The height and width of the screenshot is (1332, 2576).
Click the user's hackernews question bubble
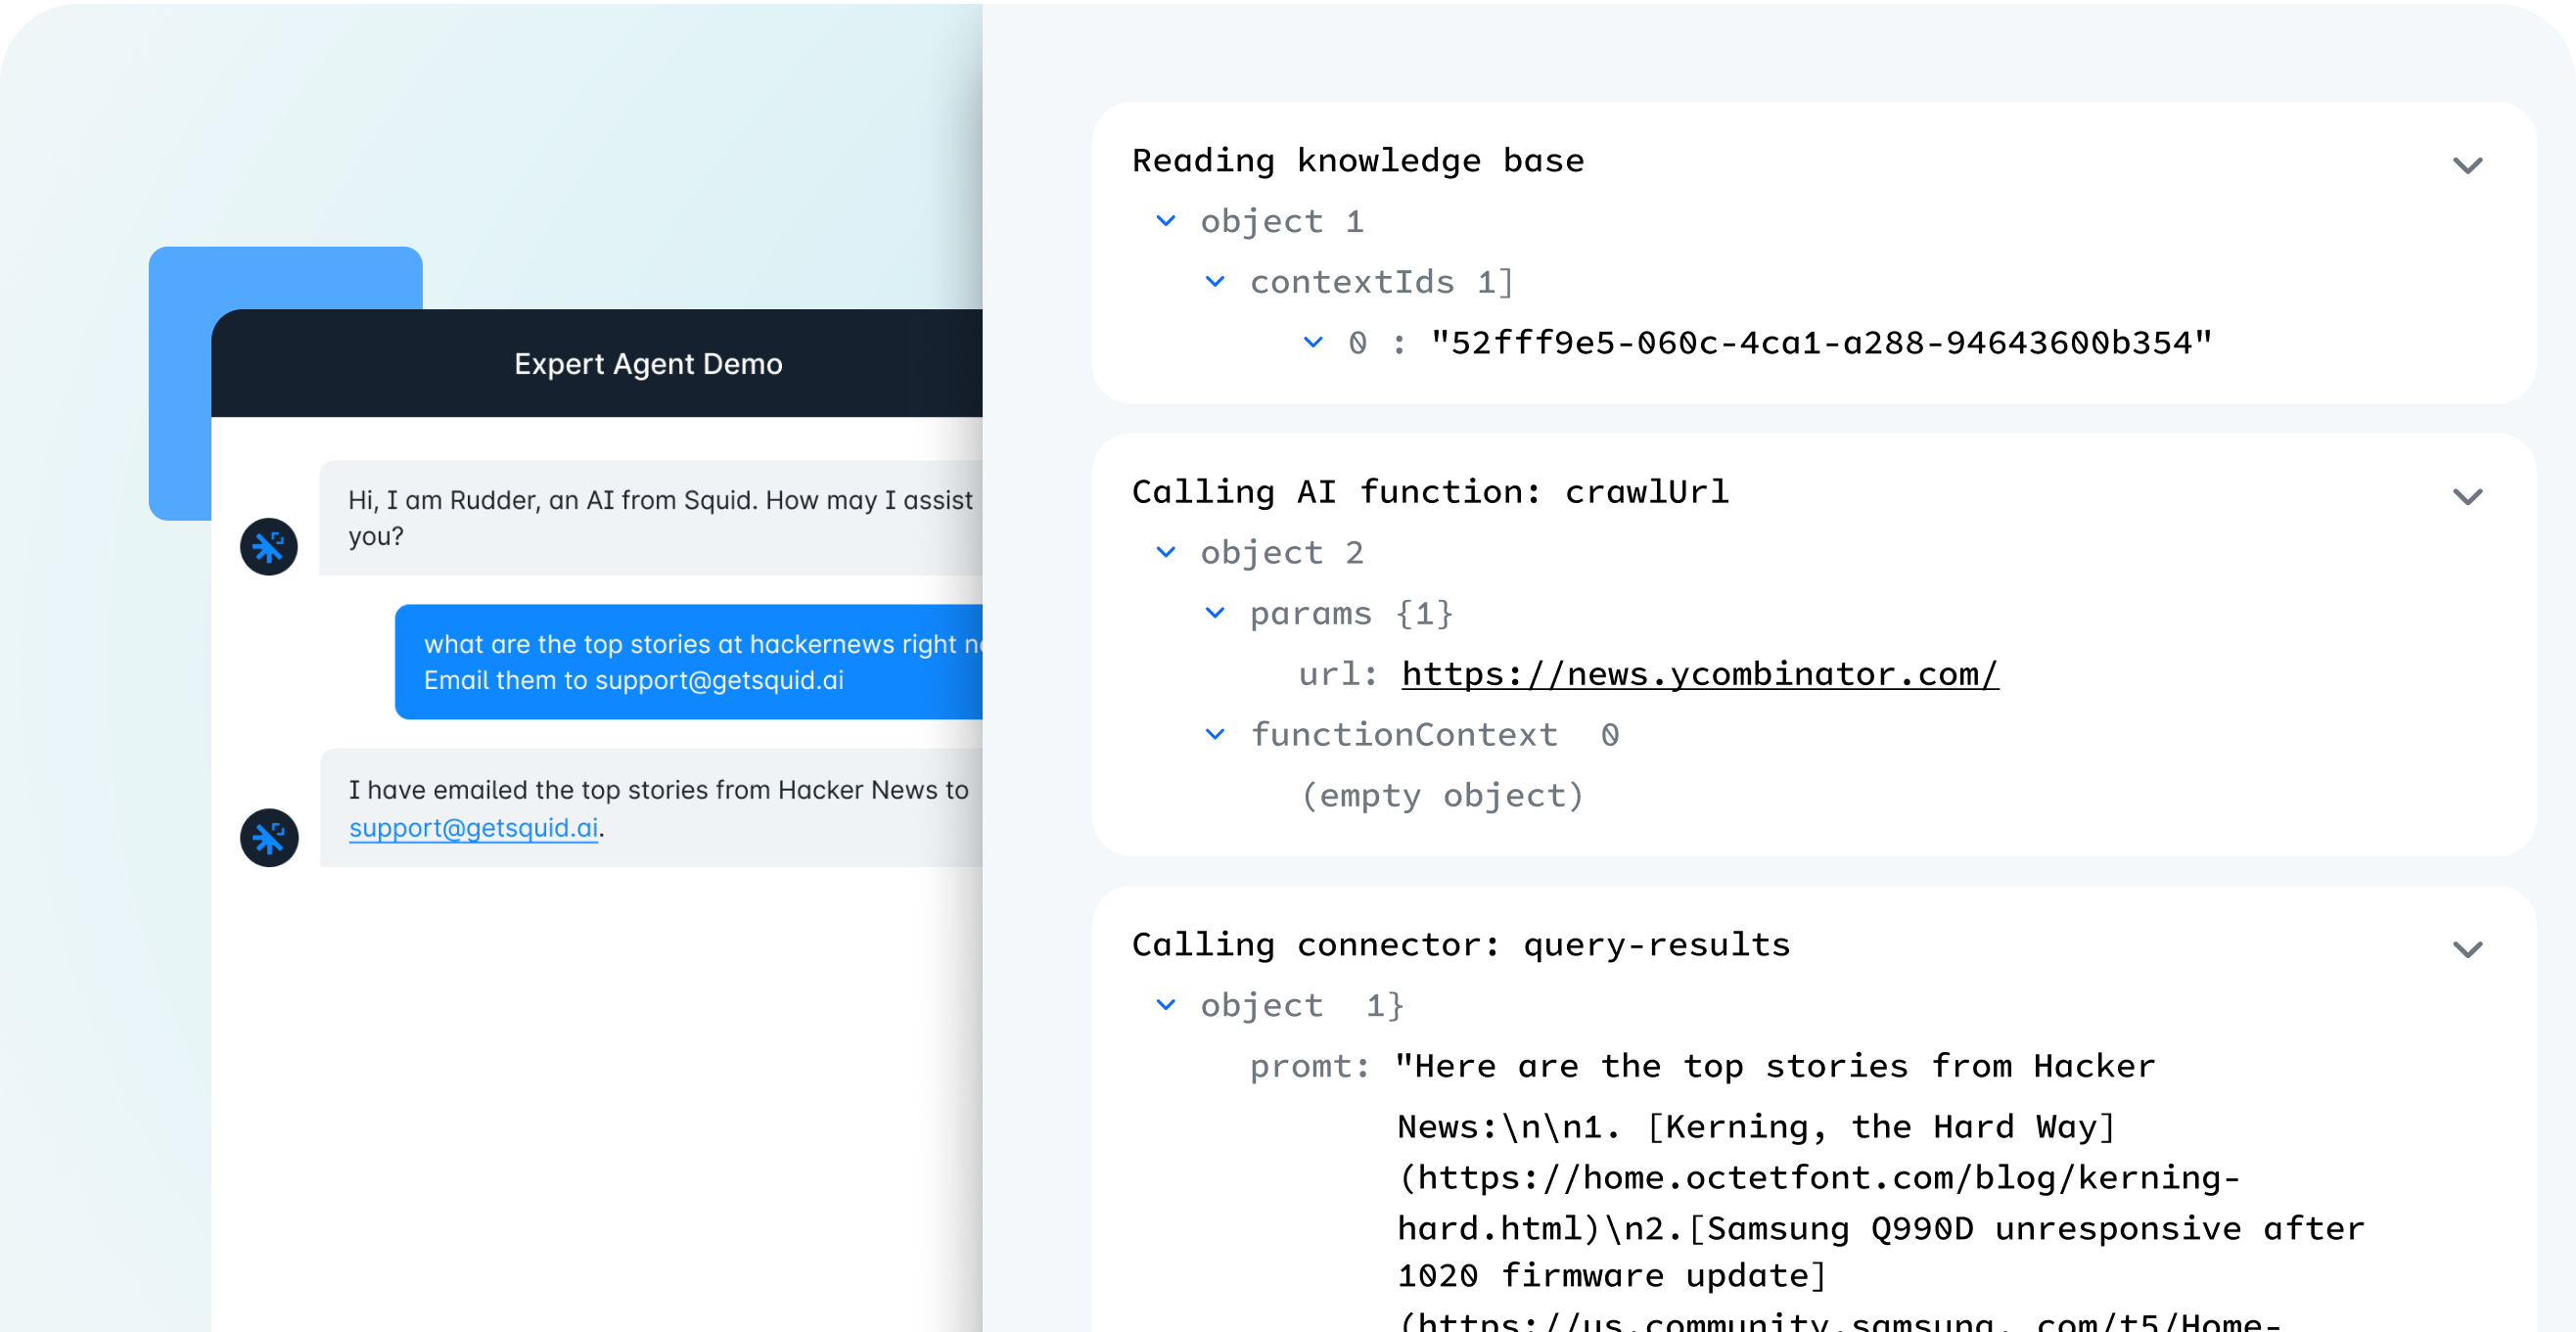[690, 661]
